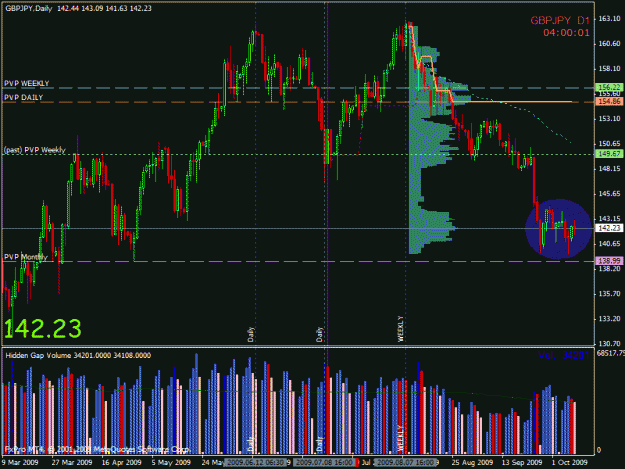Click the 04:00:01 countdown timer
This screenshot has height=469, width=625.
566,33
